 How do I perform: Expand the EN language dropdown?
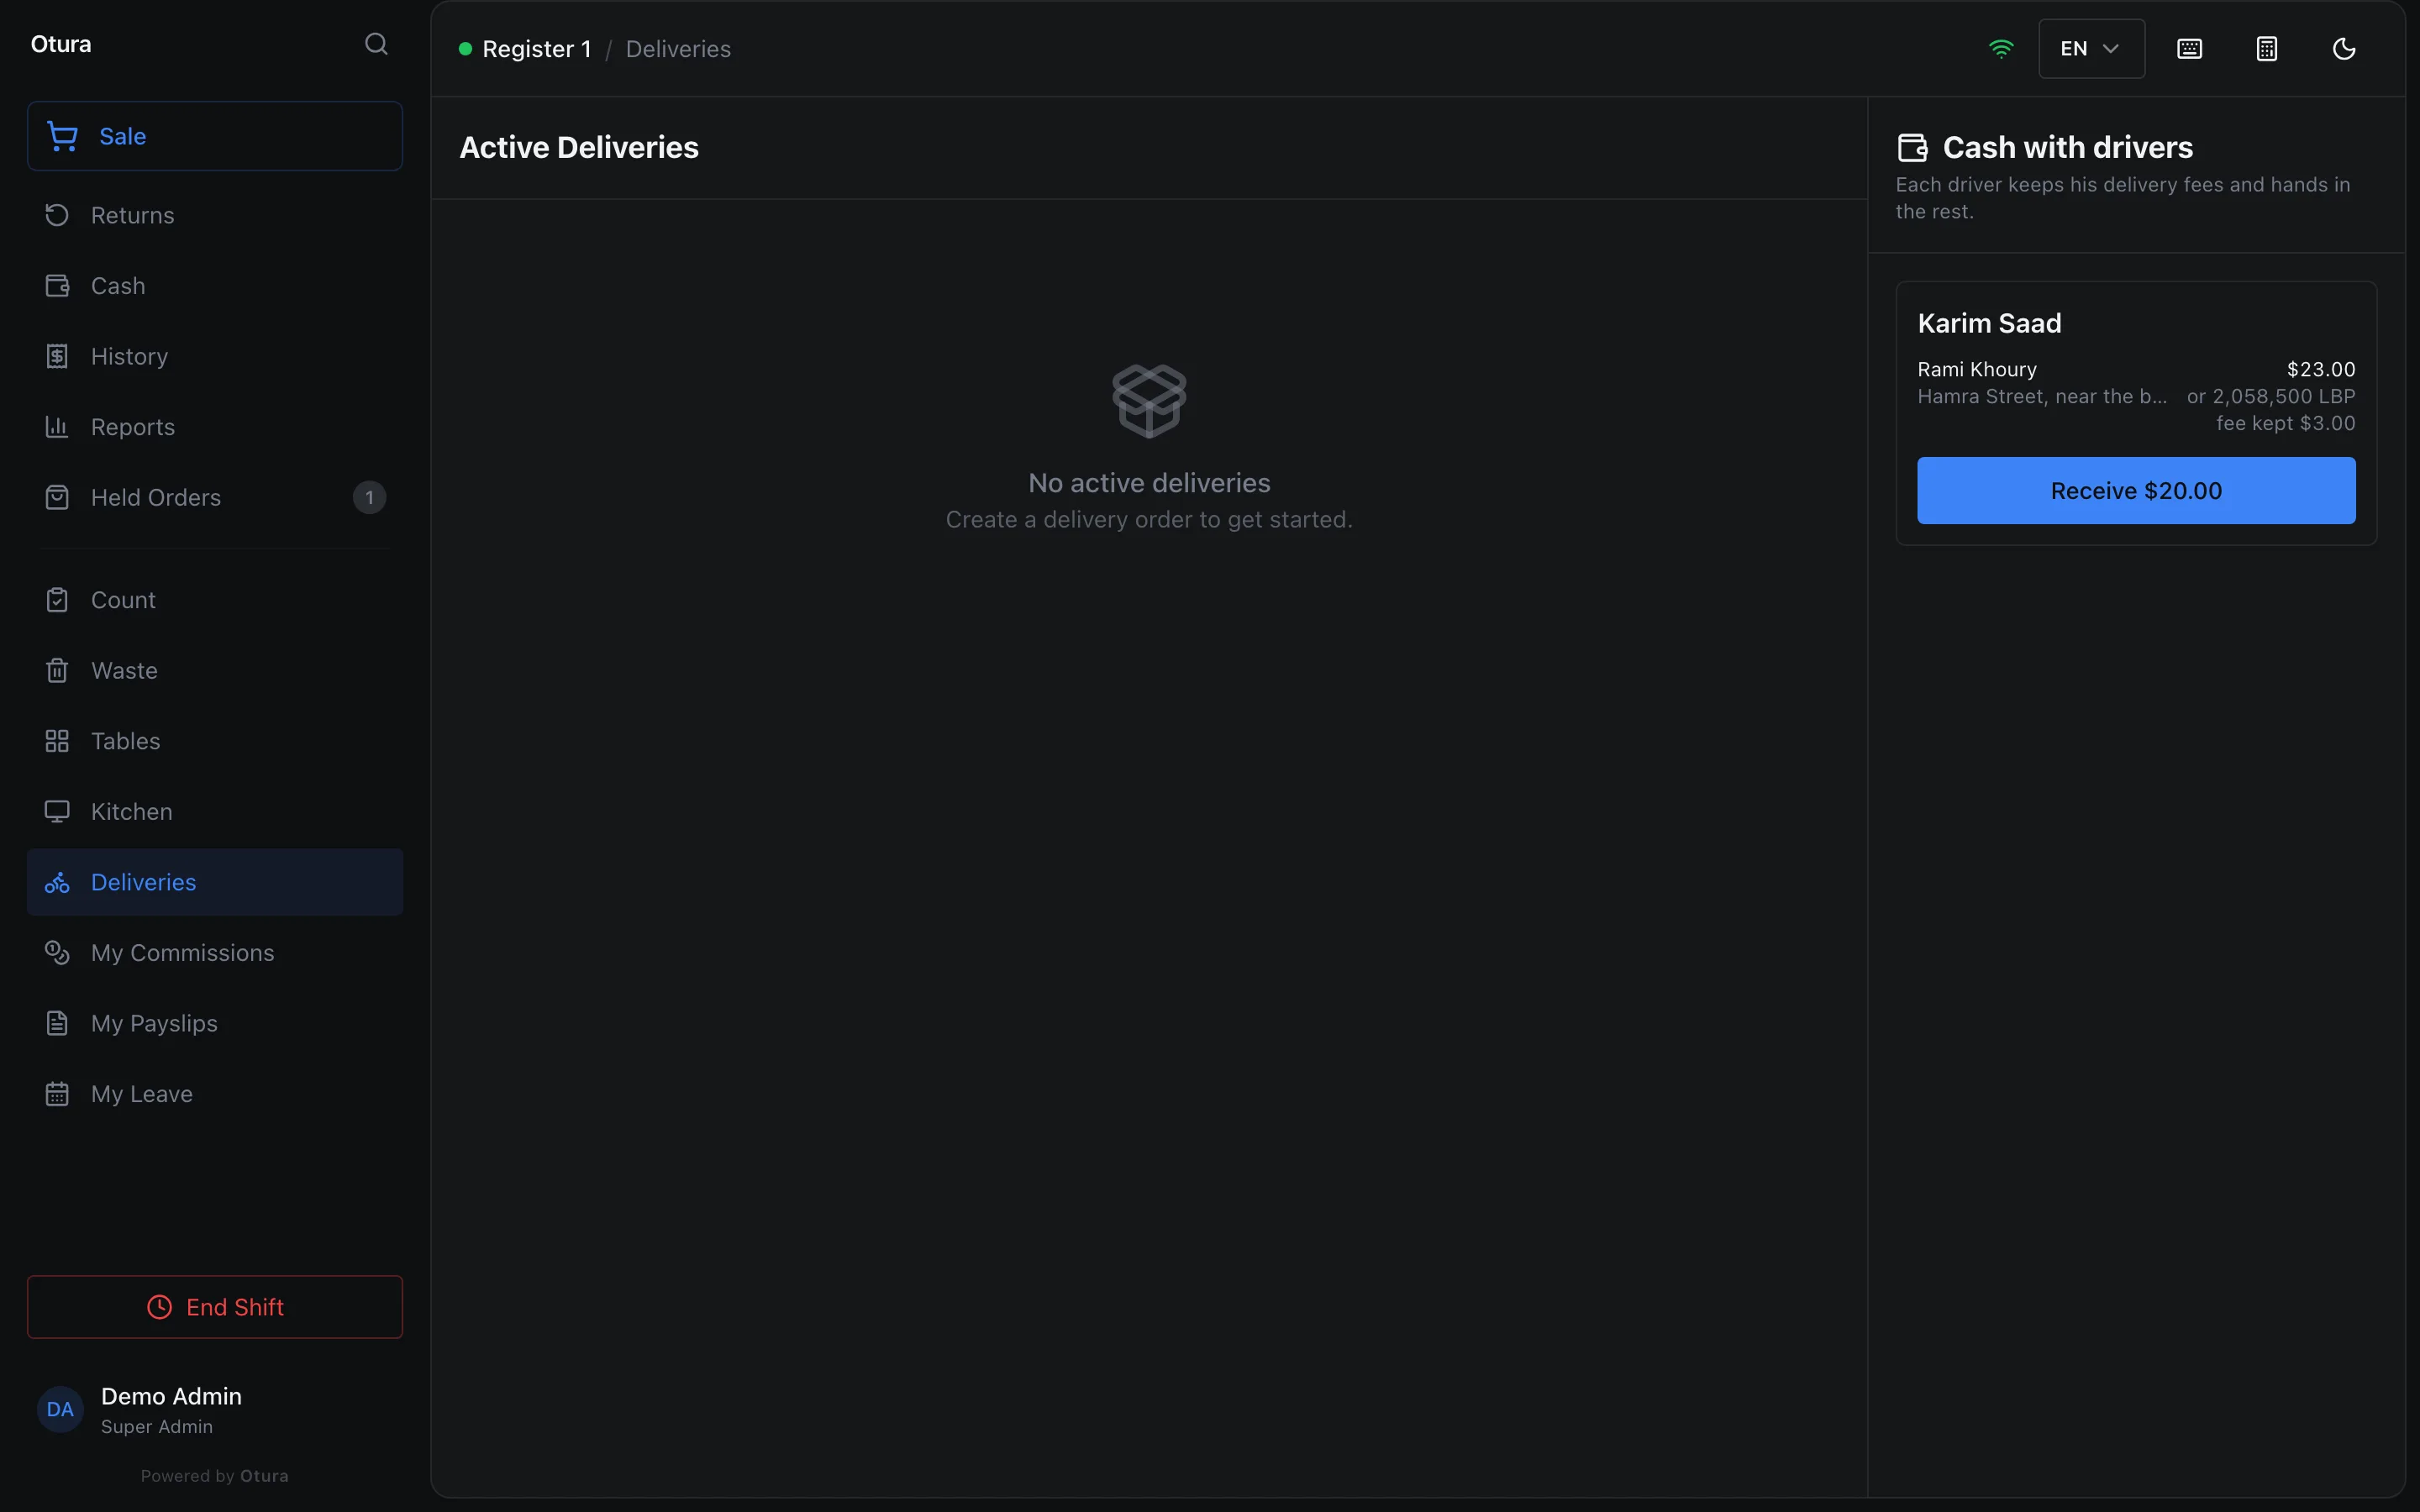(x=2091, y=49)
